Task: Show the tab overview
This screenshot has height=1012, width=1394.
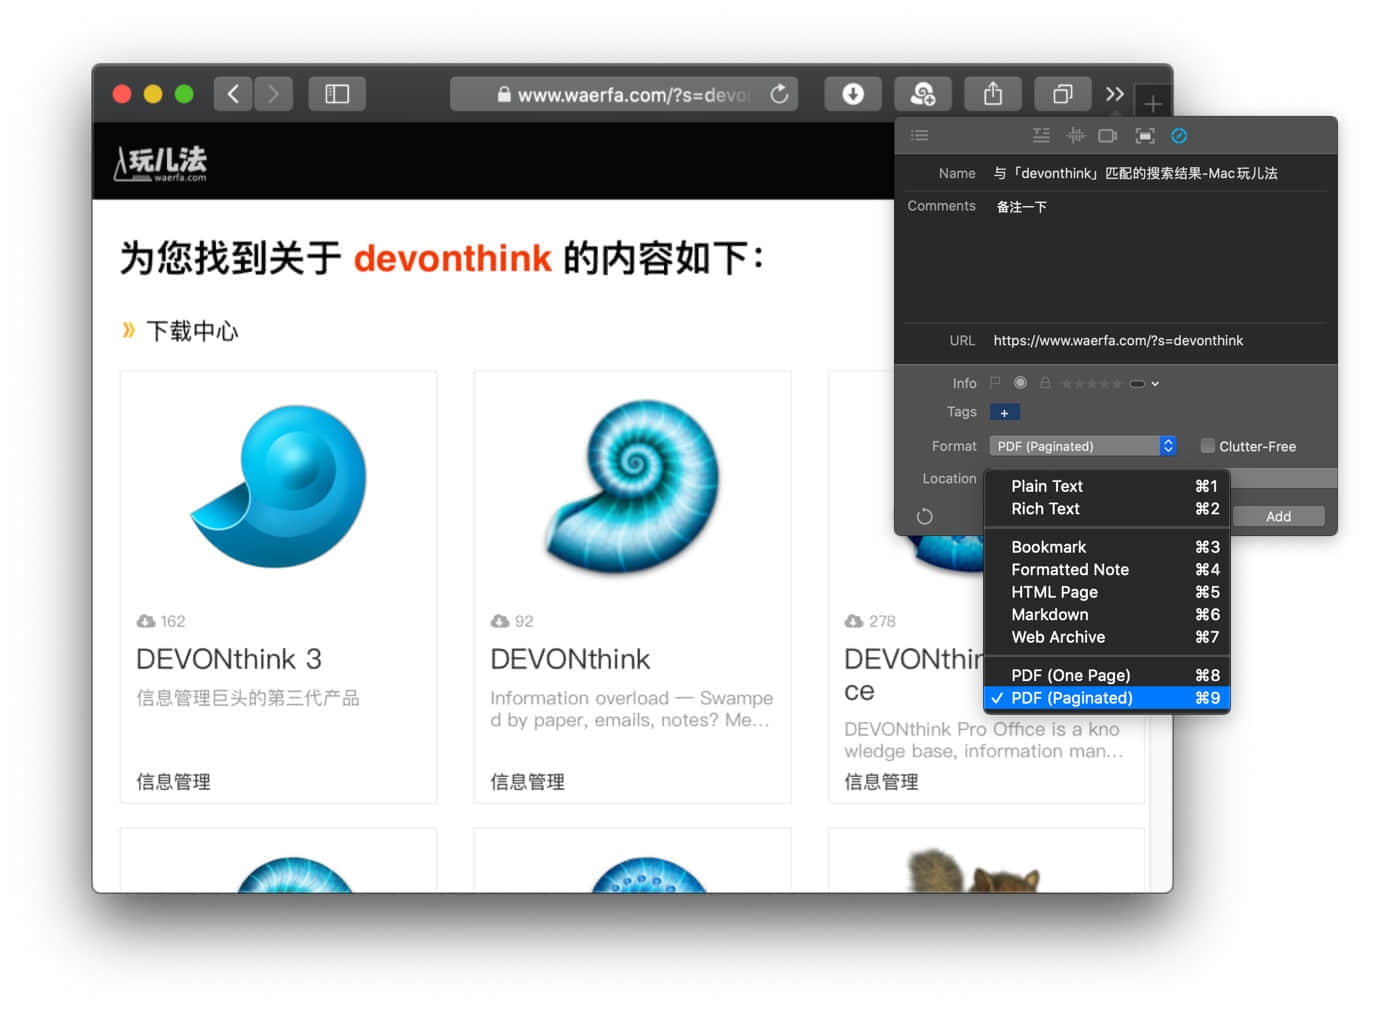Action: [1062, 94]
